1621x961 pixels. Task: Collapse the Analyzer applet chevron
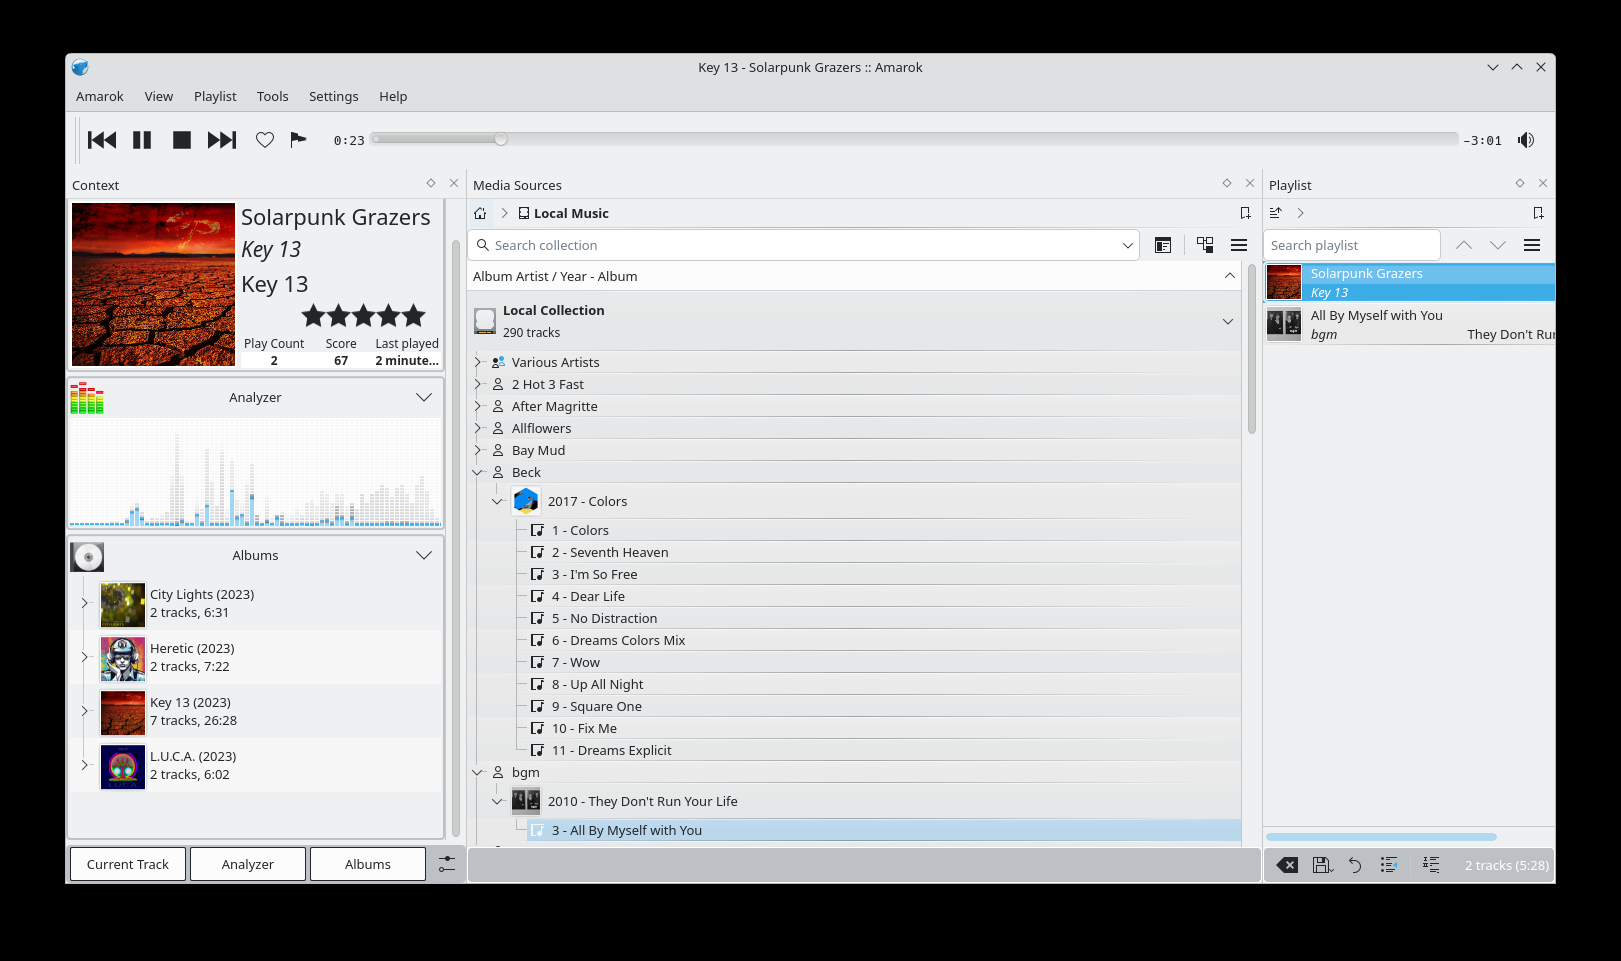point(424,397)
